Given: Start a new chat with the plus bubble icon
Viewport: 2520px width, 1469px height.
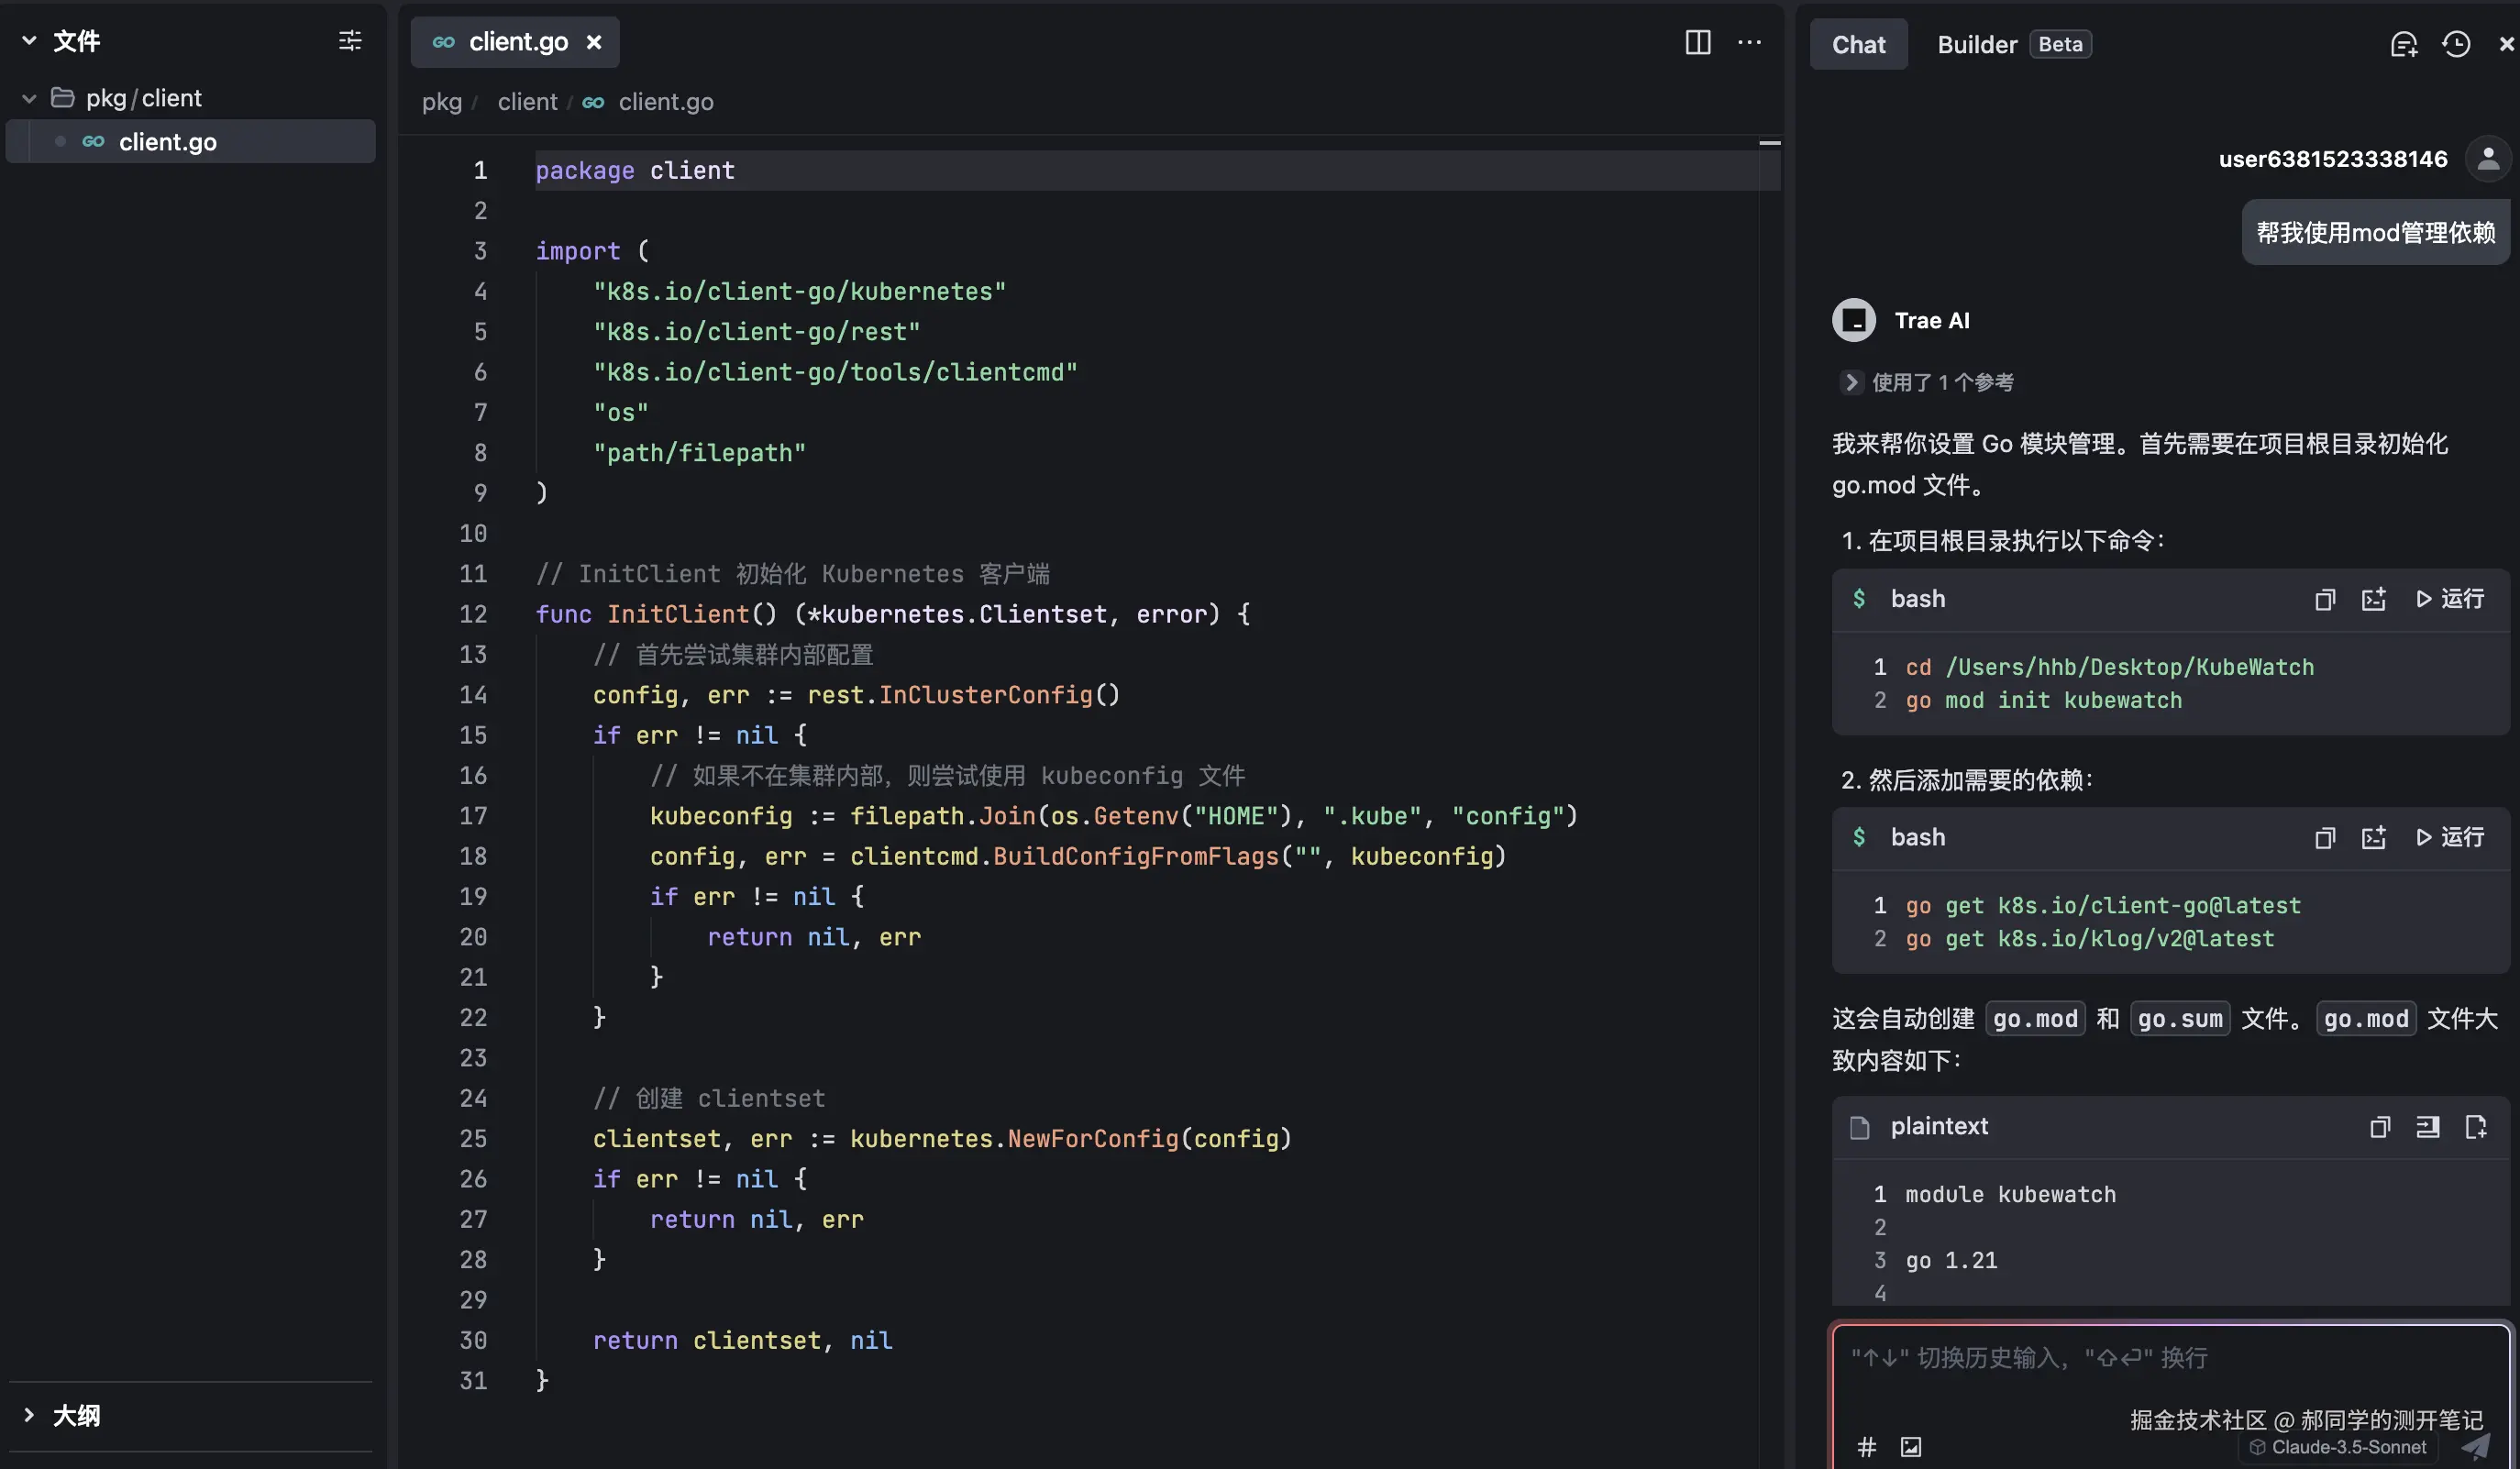Looking at the screenshot, I should [x=2403, y=45].
